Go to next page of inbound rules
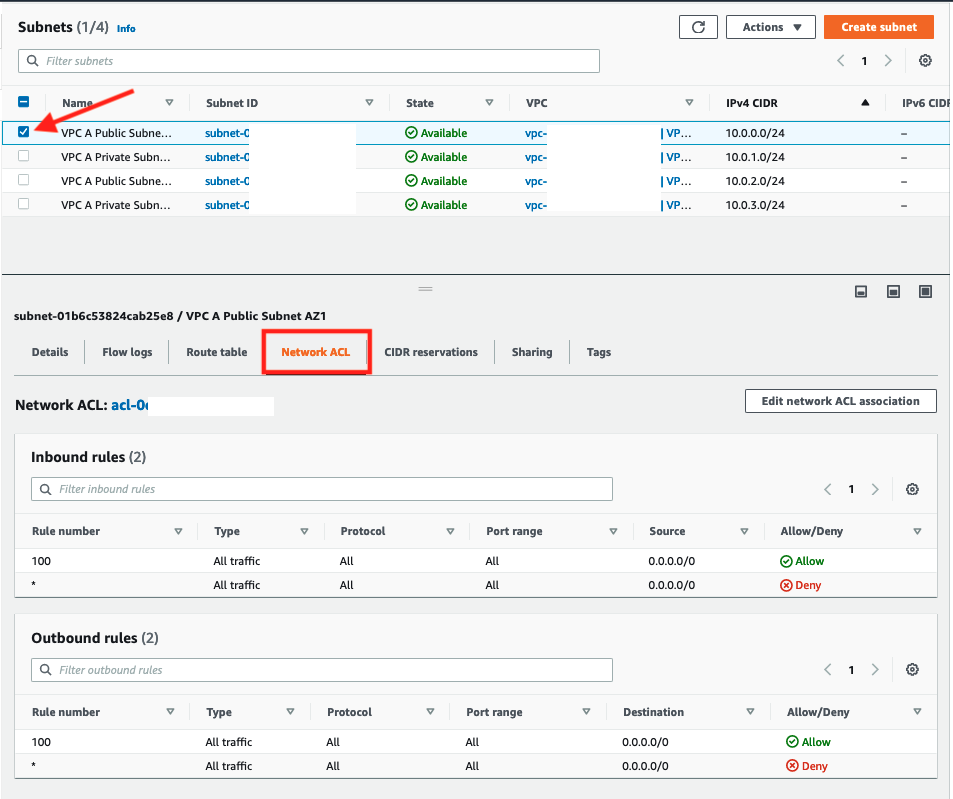The width and height of the screenshot is (953, 799). [x=875, y=490]
